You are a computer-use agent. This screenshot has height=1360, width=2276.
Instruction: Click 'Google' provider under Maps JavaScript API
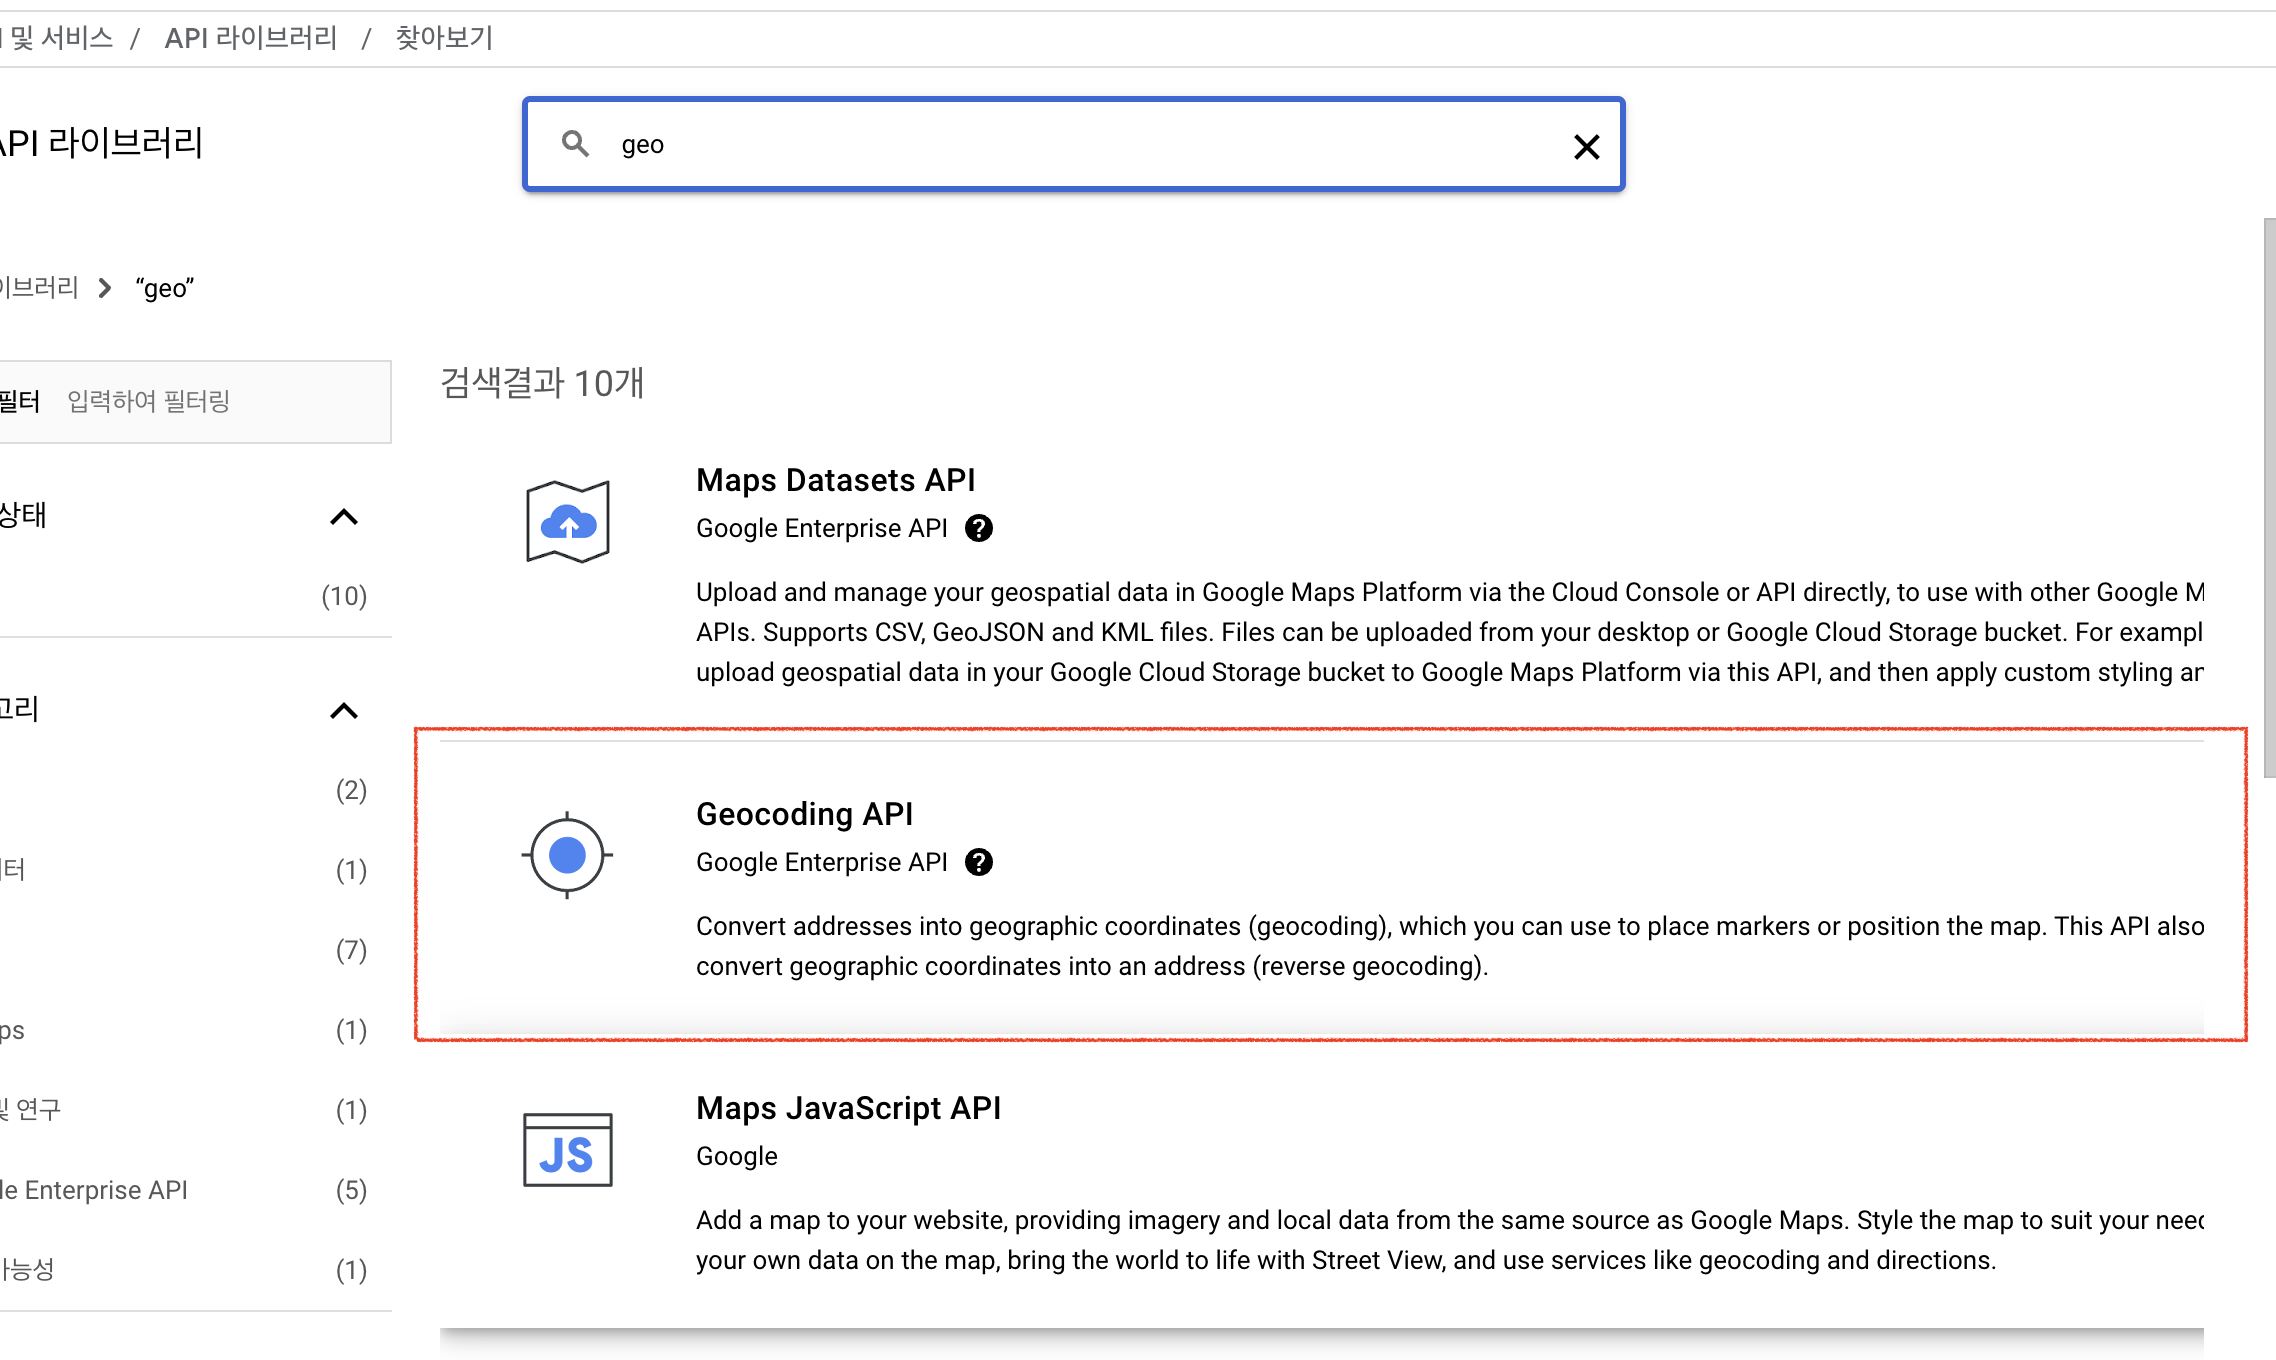coord(737,1156)
